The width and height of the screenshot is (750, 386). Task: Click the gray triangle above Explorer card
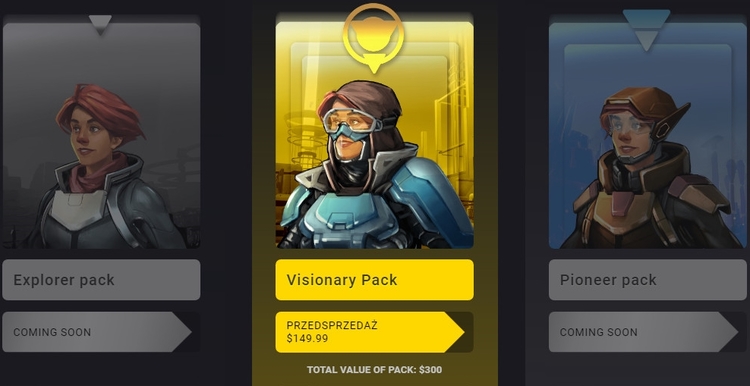[x=100, y=25]
